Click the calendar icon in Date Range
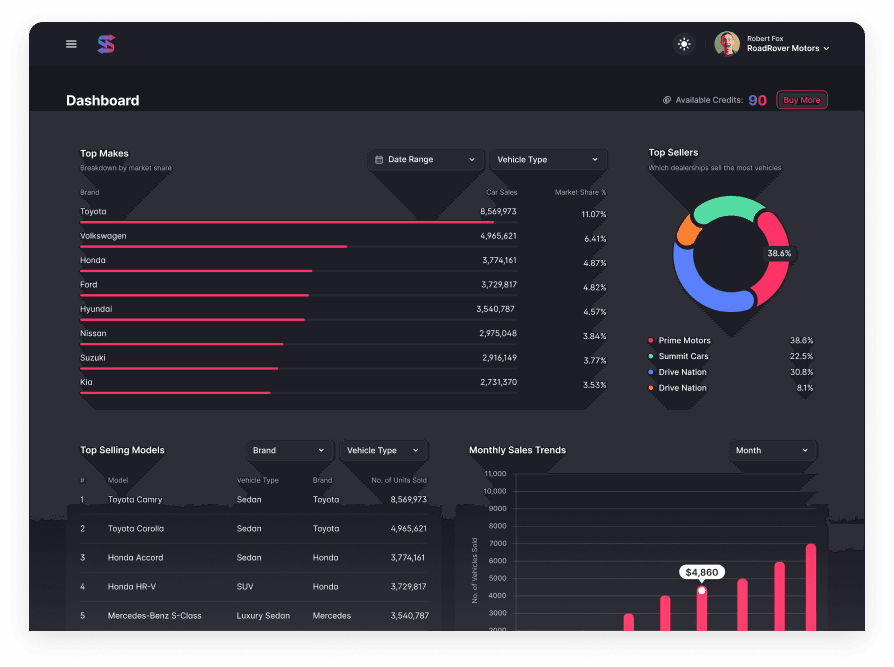 (379, 160)
